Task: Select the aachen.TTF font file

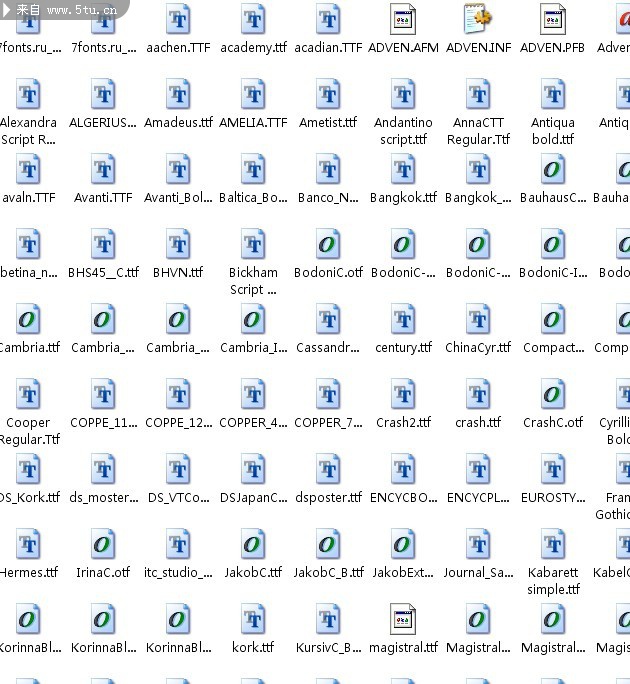Action: [x=178, y=20]
